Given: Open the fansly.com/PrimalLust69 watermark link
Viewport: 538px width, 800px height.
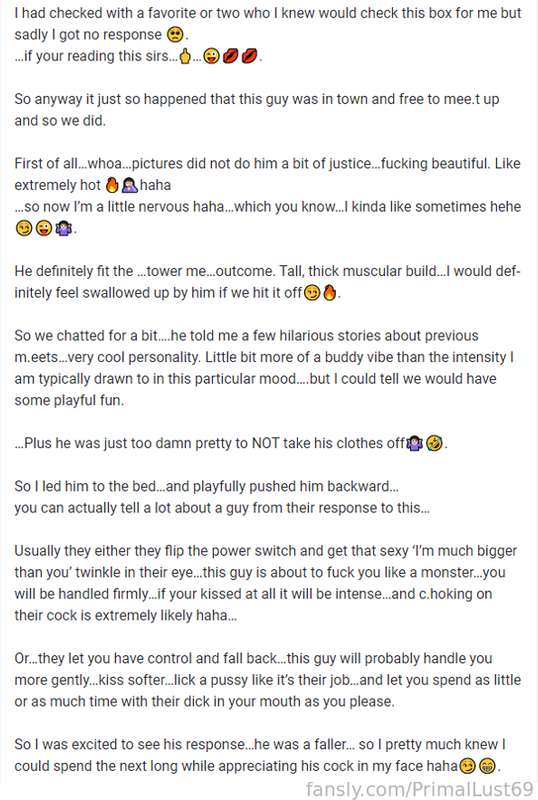Looking at the screenshot, I should 420,789.
